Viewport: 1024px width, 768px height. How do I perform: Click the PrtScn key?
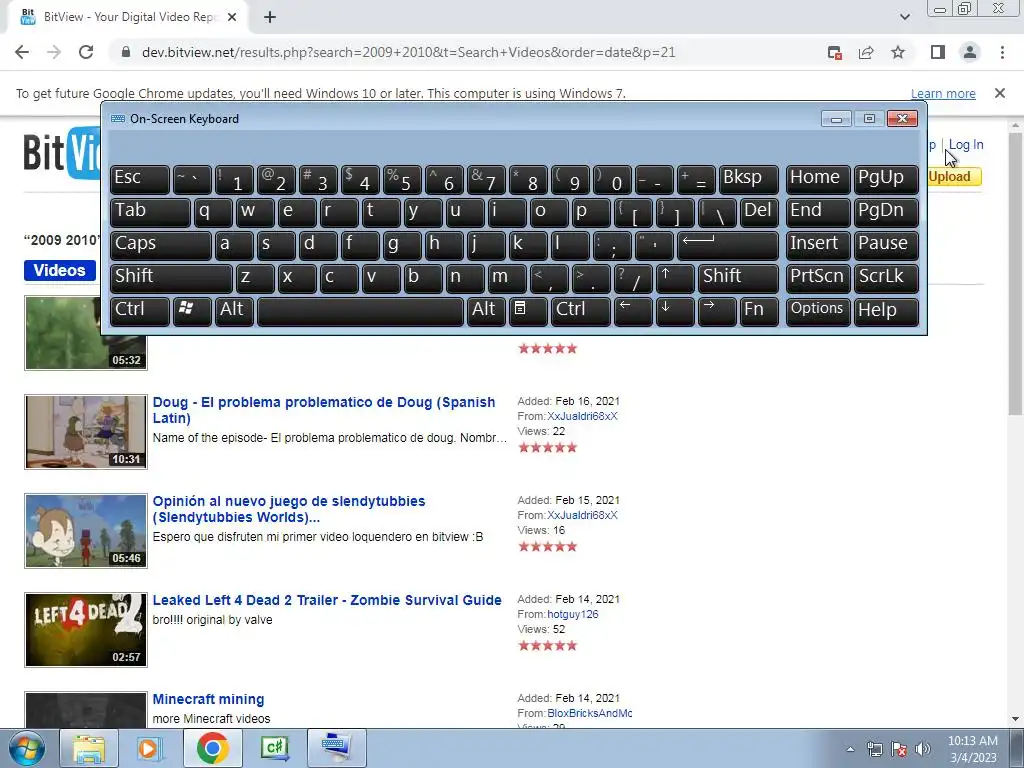click(818, 278)
